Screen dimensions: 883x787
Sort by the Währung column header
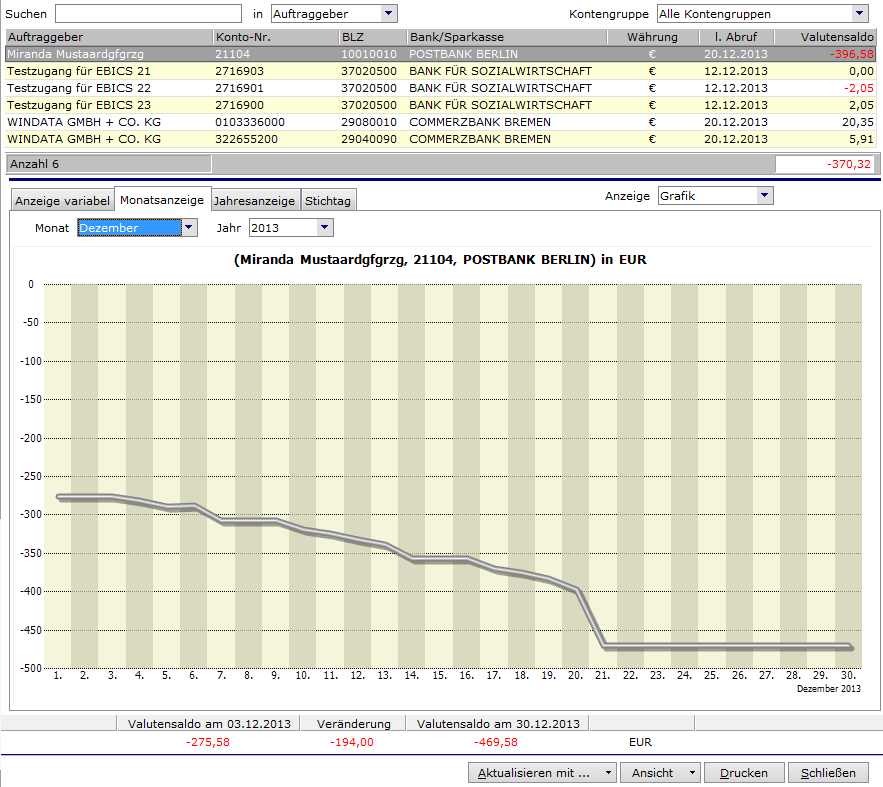[653, 37]
